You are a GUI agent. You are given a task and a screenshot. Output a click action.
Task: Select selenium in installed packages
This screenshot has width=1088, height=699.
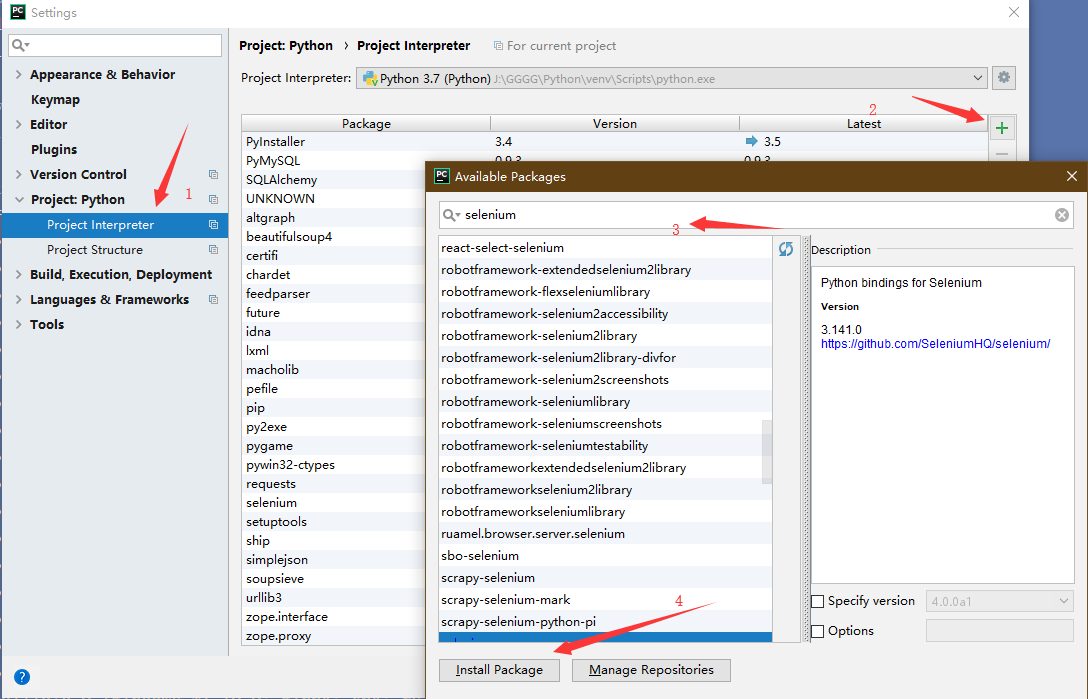[x=333, y=503]
